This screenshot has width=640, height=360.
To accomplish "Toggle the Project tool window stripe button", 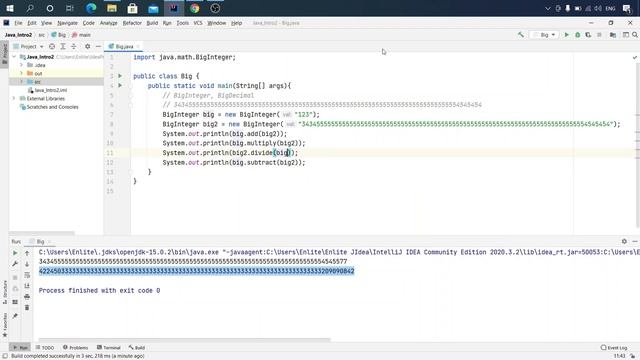I will [4, 53].
